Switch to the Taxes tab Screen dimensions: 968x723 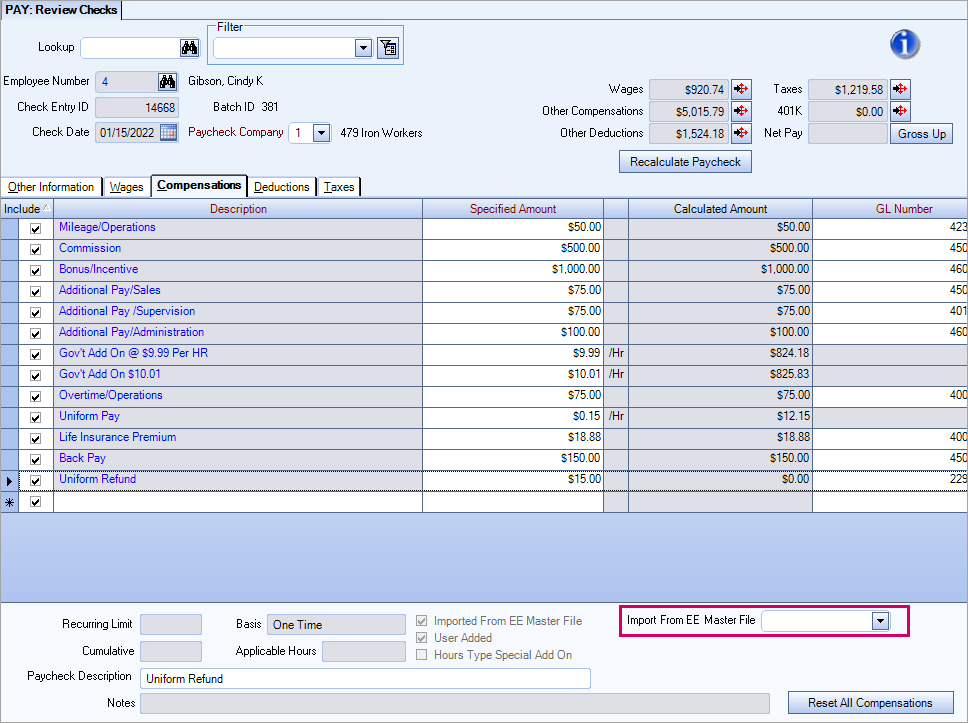tap(339, 186)
